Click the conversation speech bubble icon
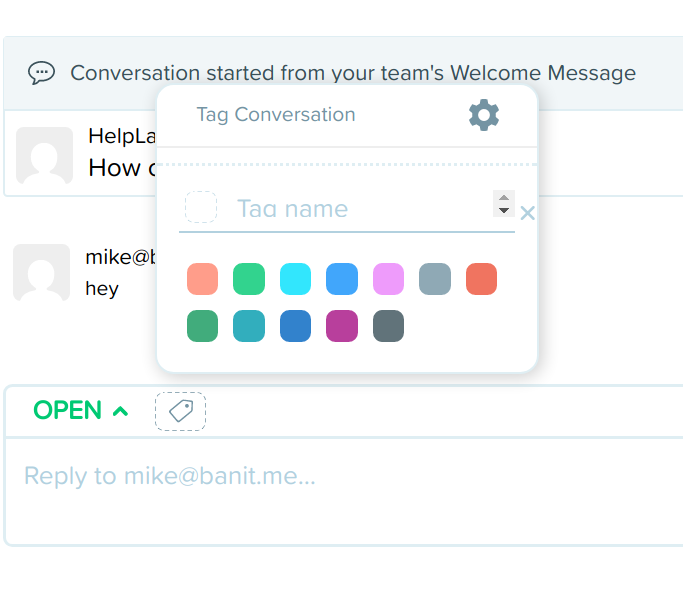 (41, 73)
